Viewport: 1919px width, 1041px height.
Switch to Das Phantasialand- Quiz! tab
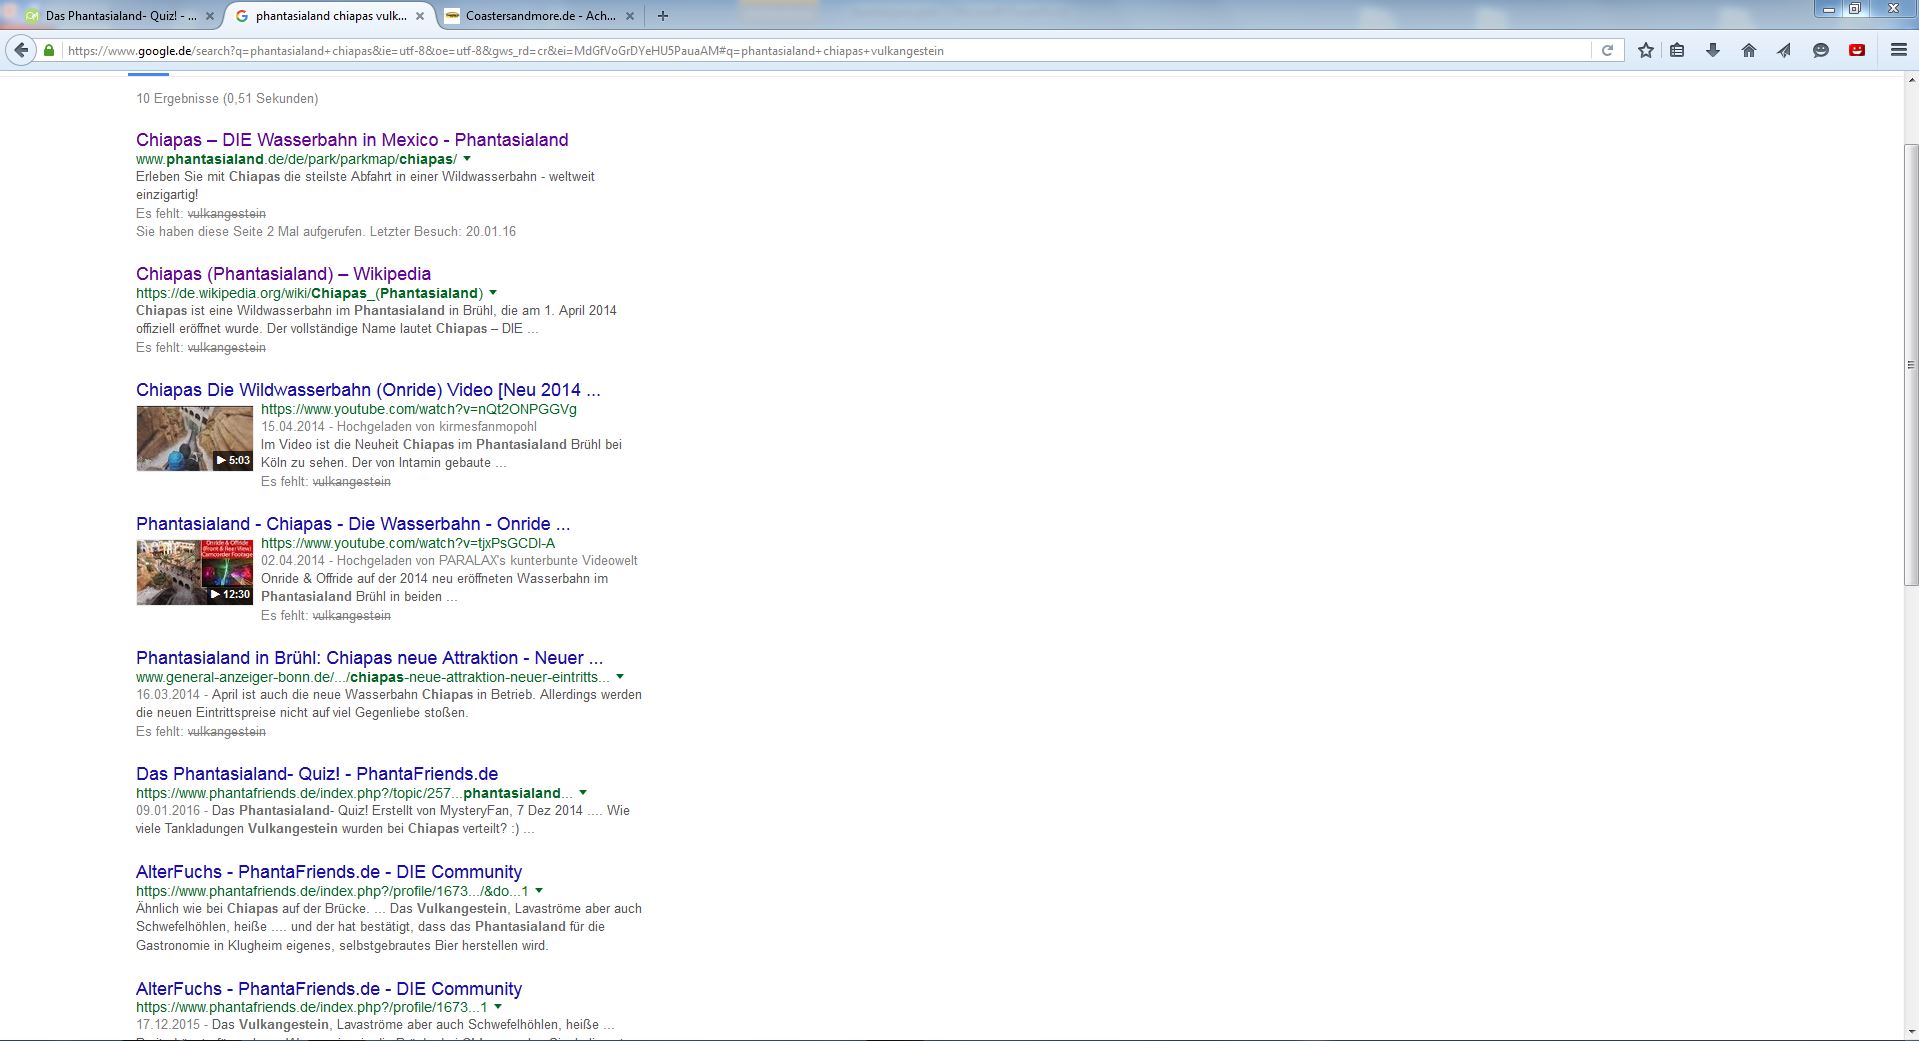pos(110,16)
